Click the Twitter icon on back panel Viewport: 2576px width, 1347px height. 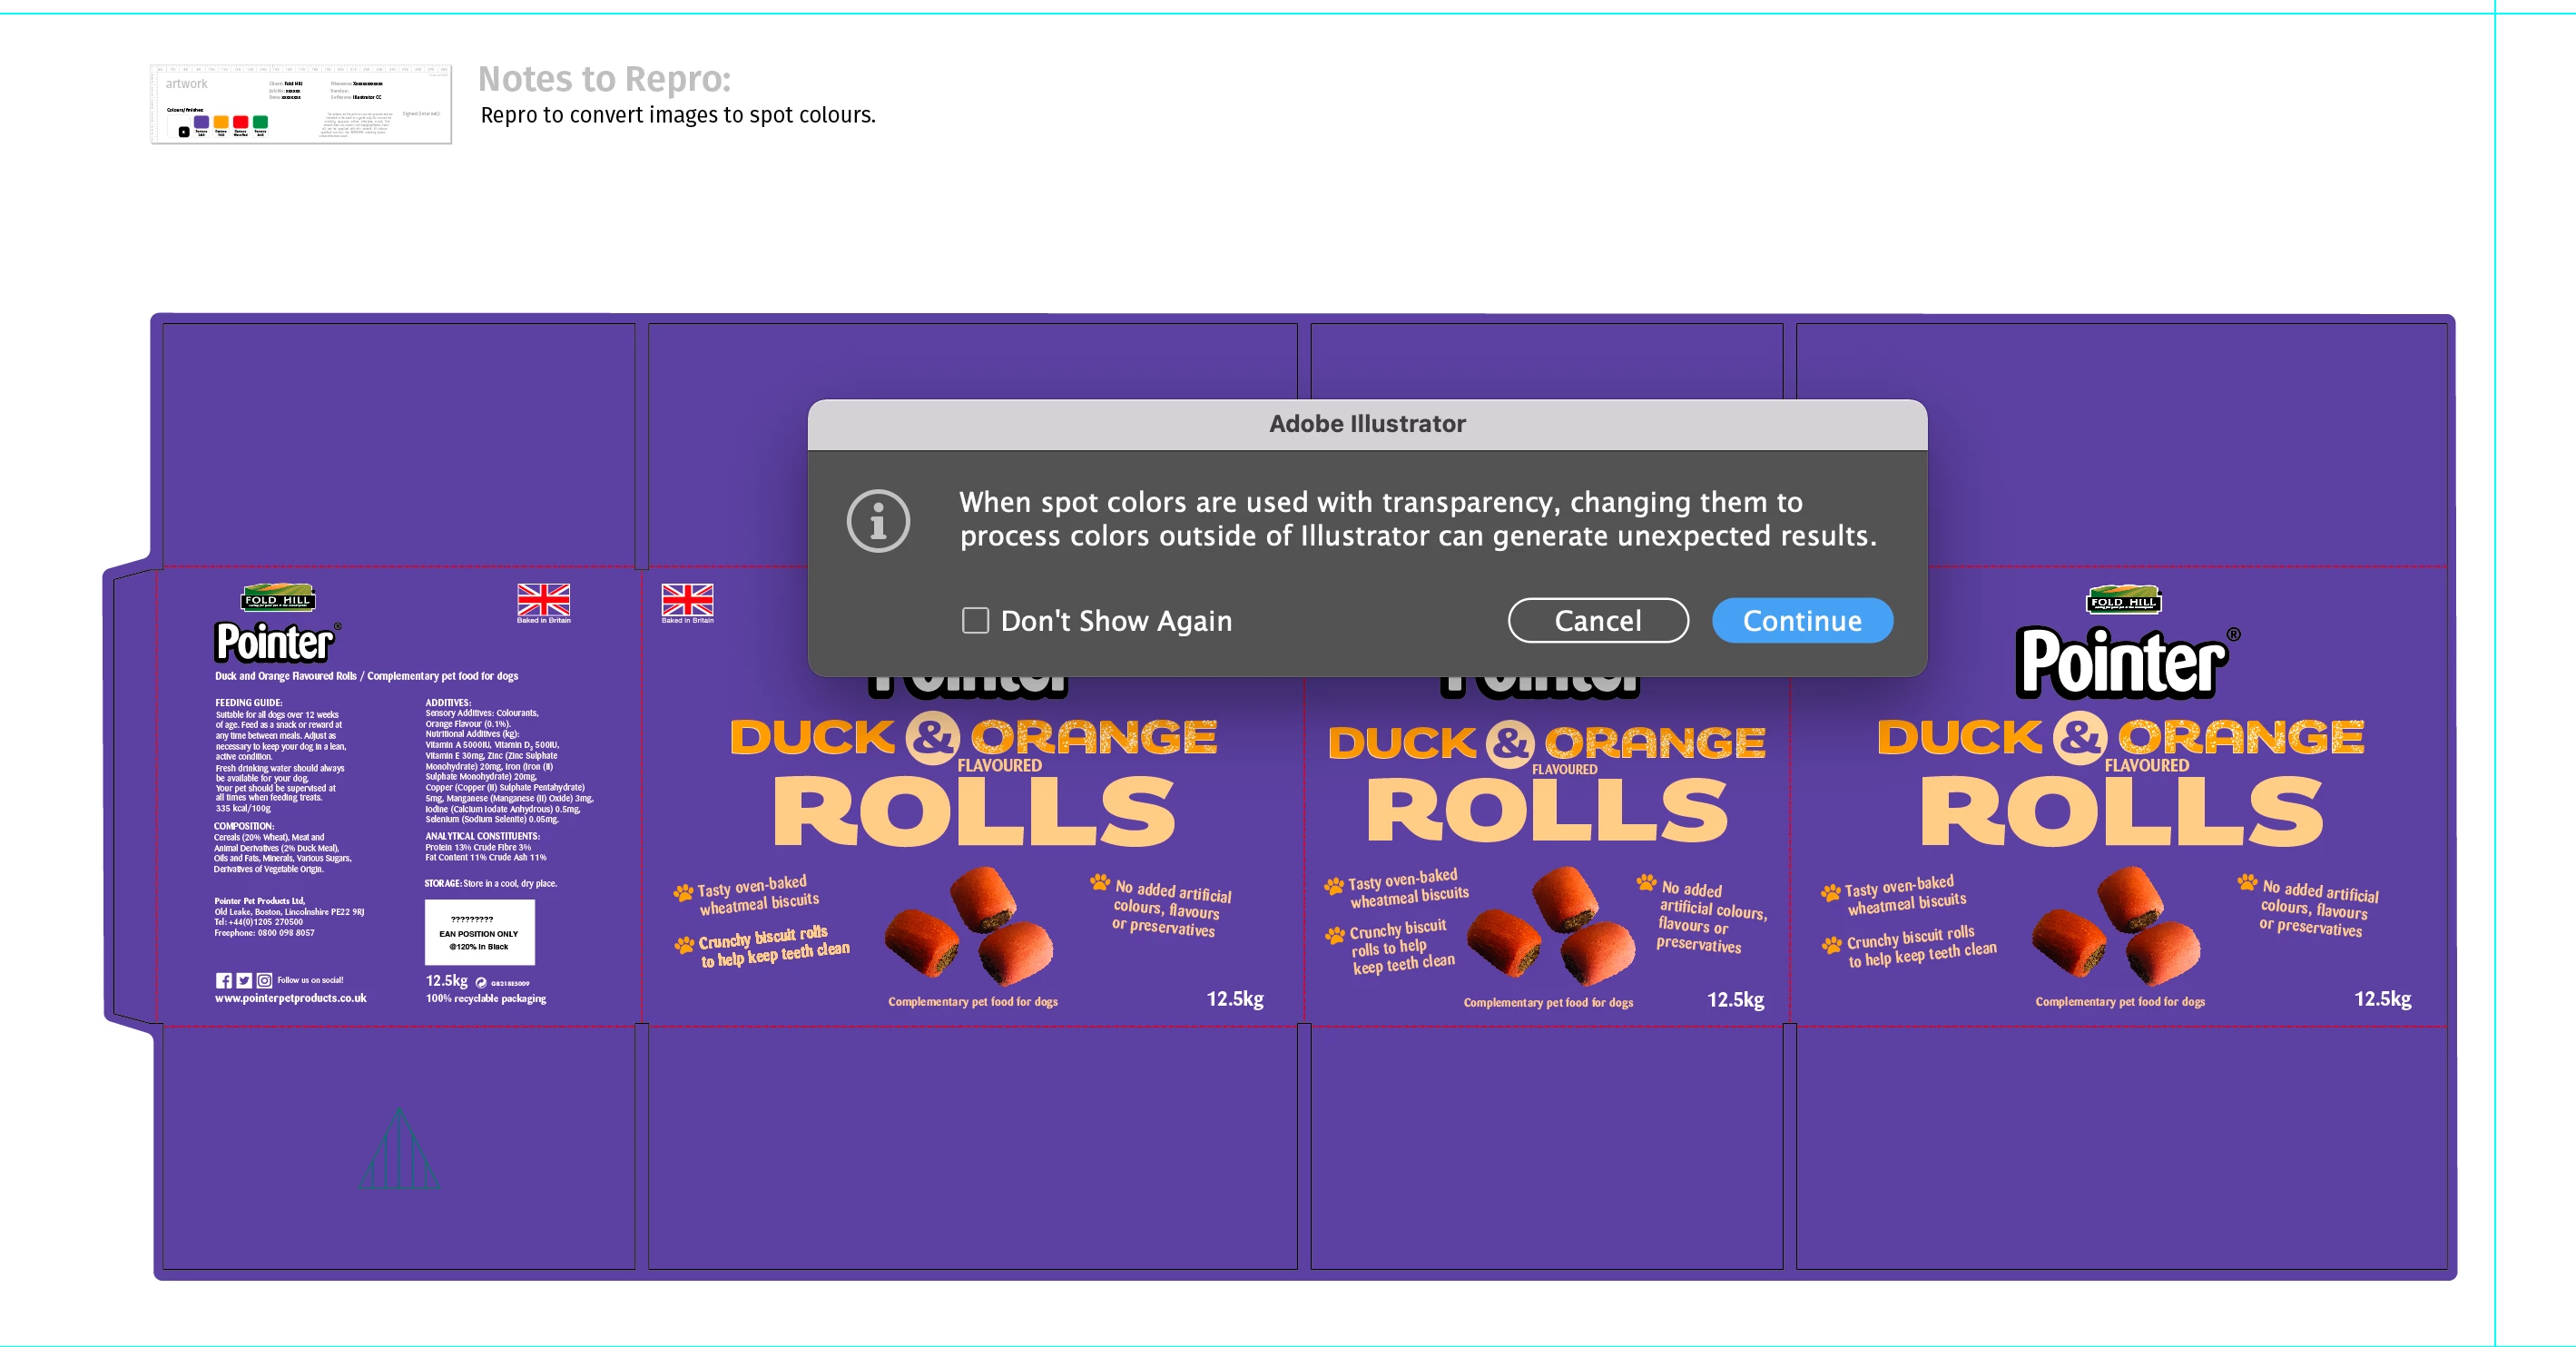244,981
